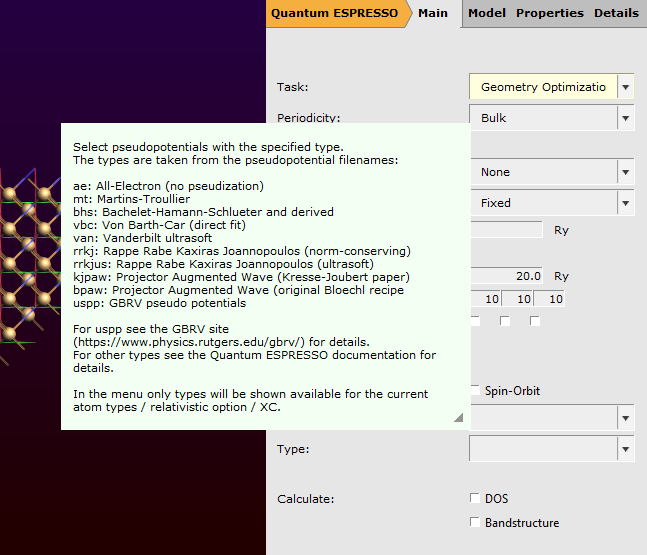The image size is (647, 555).
Task: Switch to the Properties tab
Action: (550, 13)
